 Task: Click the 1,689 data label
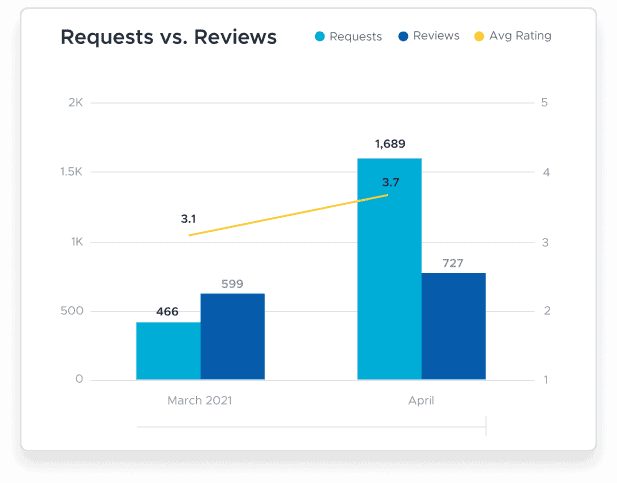[390, 144]
